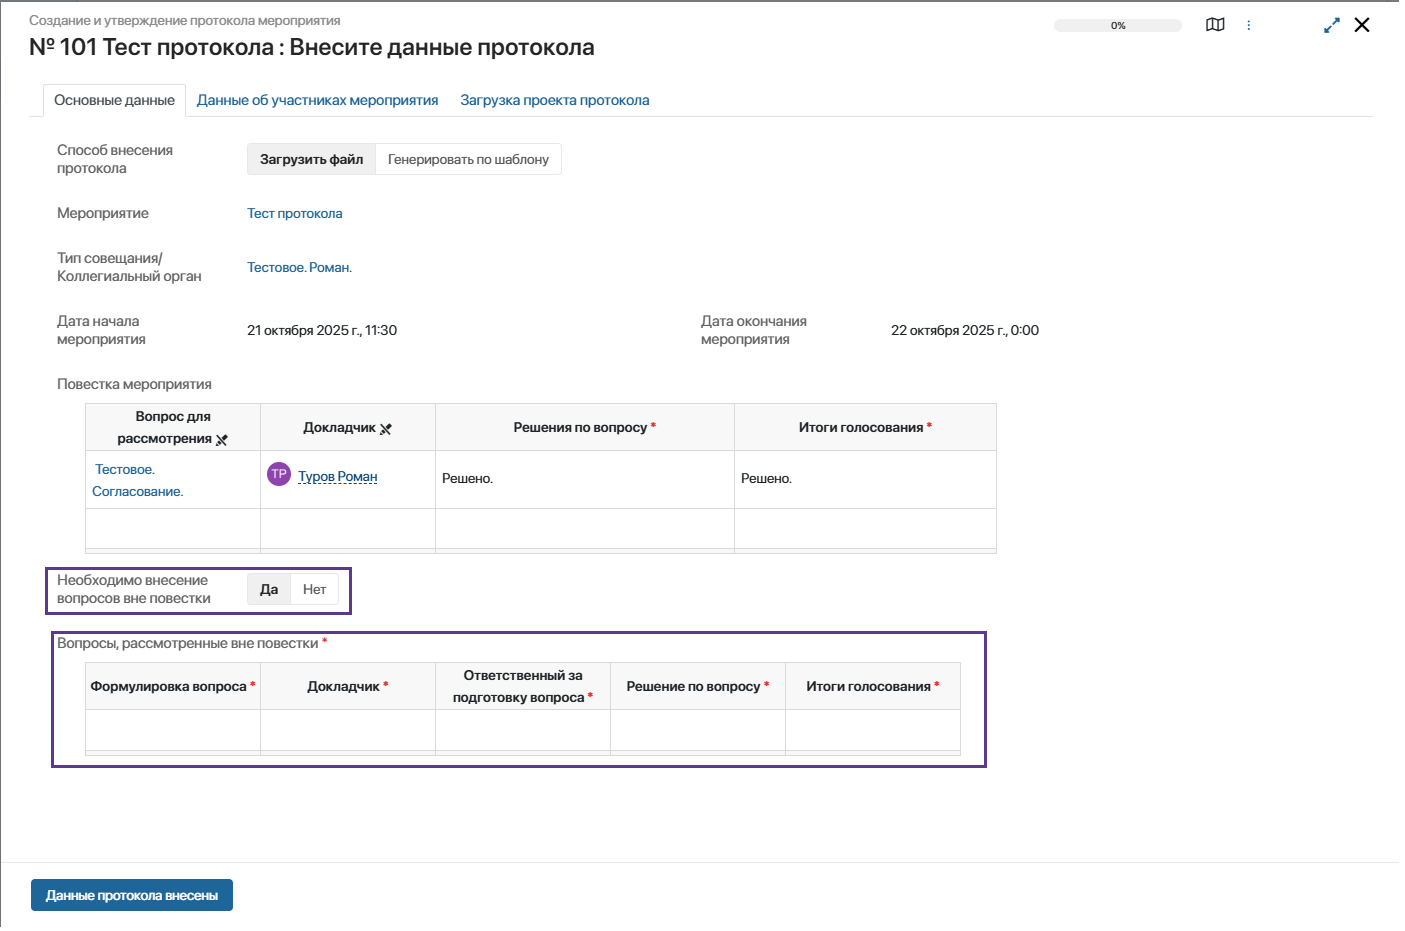1405x931 pixels.
Task: Open the Туров Роман user link
Action: 337,477
